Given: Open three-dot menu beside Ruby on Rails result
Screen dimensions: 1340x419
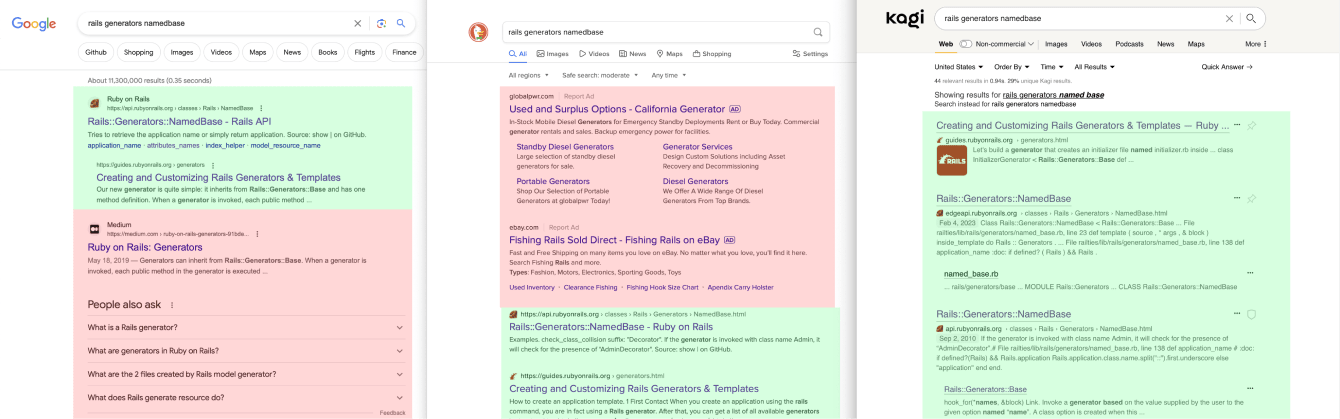Looking at the screenshot, I should pyautogui.click(x=261, y=107).
